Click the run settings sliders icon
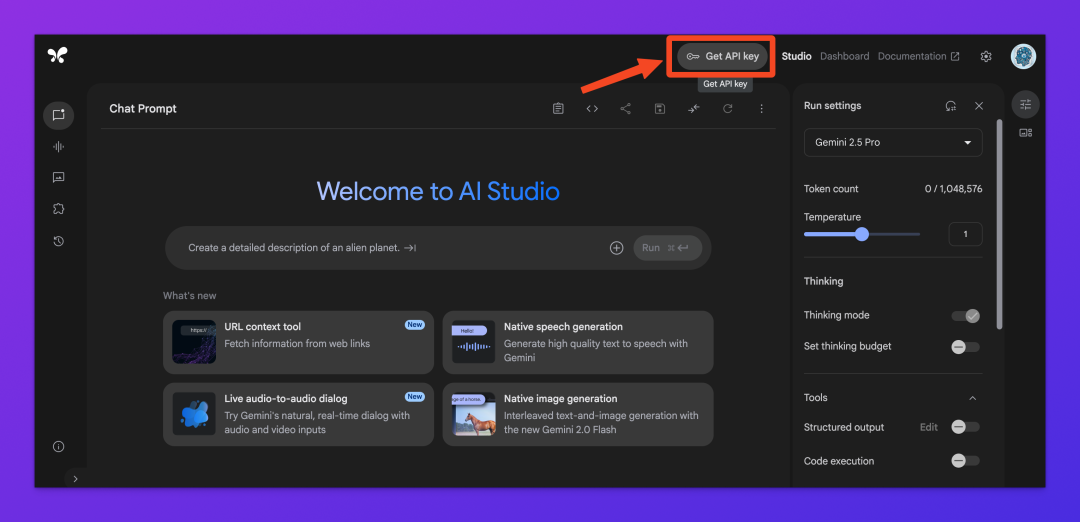Viewport: 1080px width, 522px height. tap(1026, 105)
